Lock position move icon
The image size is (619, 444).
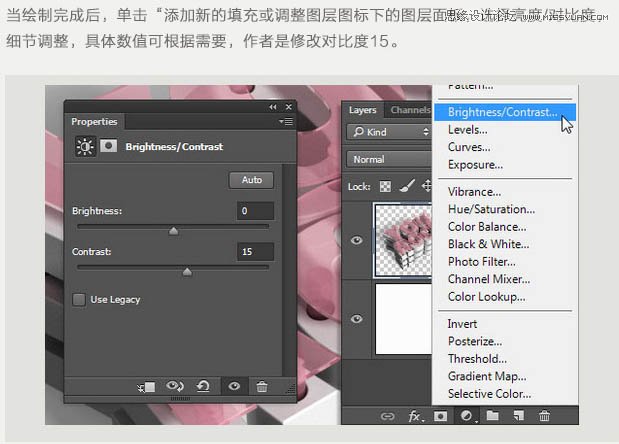pyautogui.click(x=427, y=186)
